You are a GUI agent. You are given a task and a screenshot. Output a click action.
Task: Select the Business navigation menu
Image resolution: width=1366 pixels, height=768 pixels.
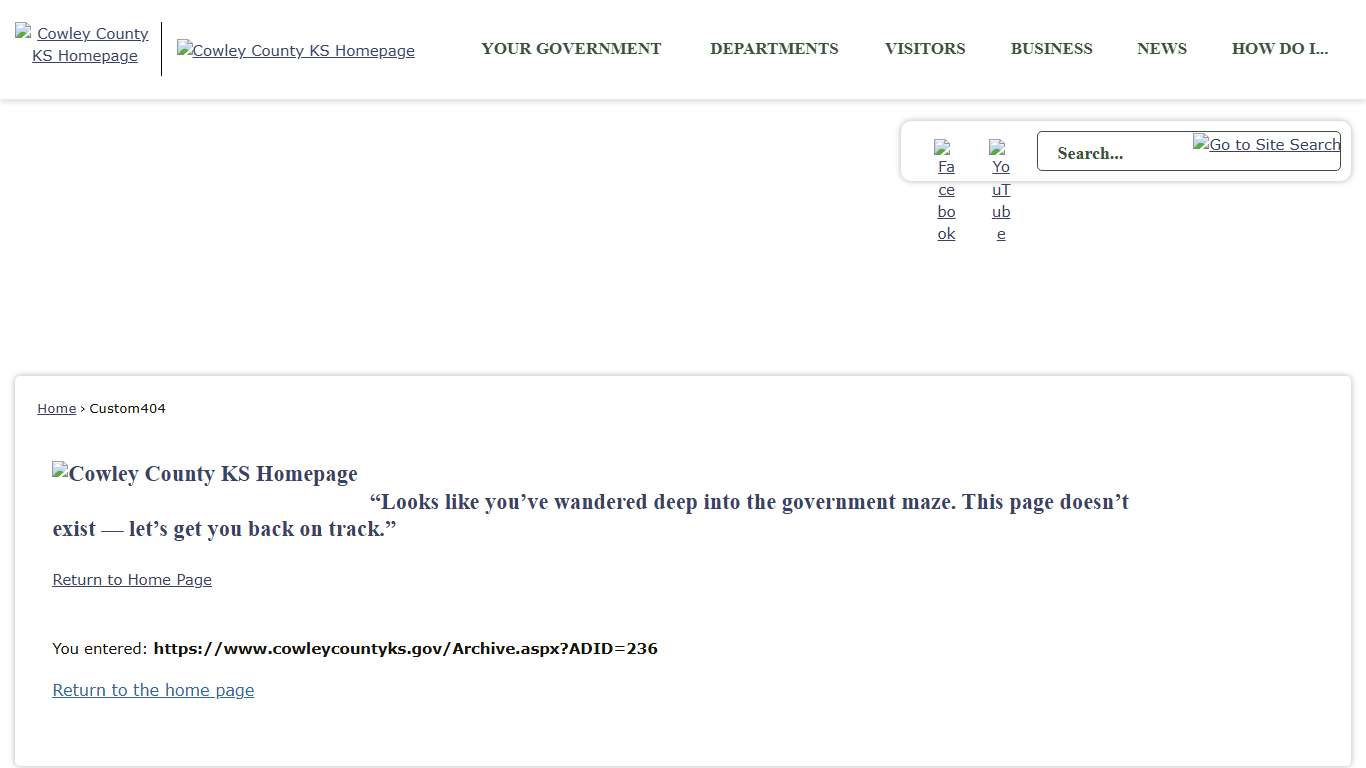[x=1051, y=49]
